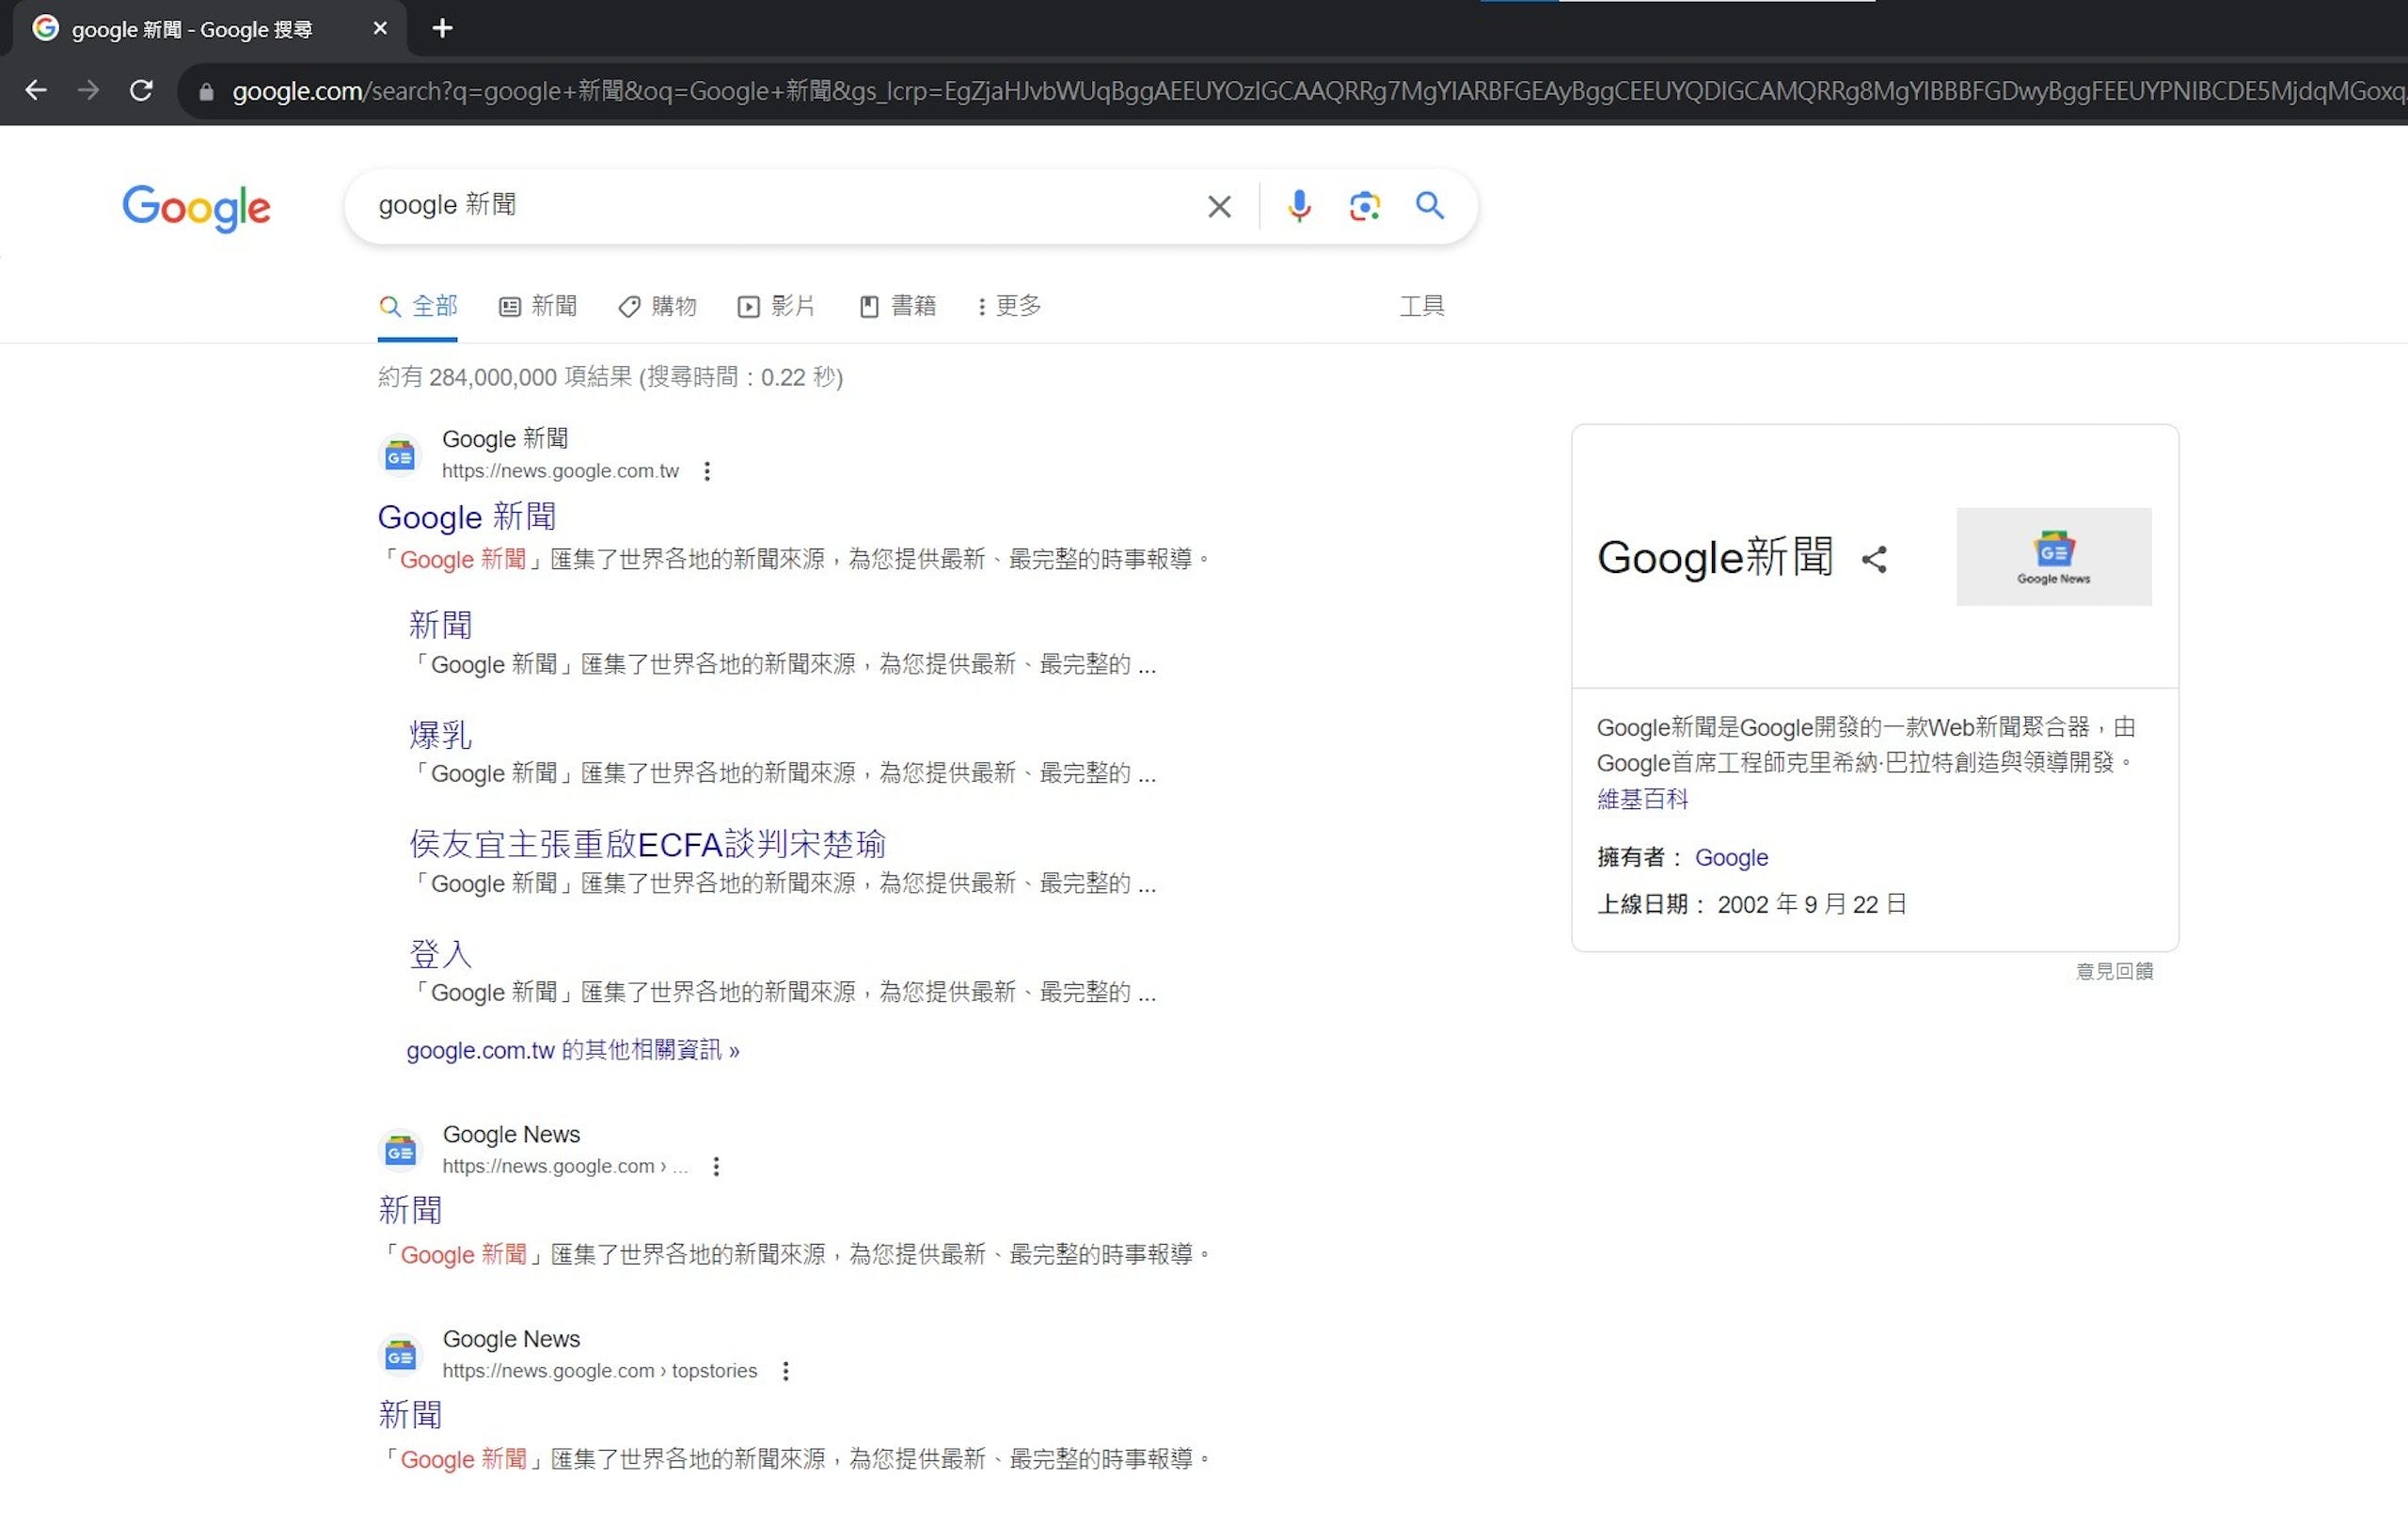
Task: Click the browser forward arrow
Action: coord(88,91)
